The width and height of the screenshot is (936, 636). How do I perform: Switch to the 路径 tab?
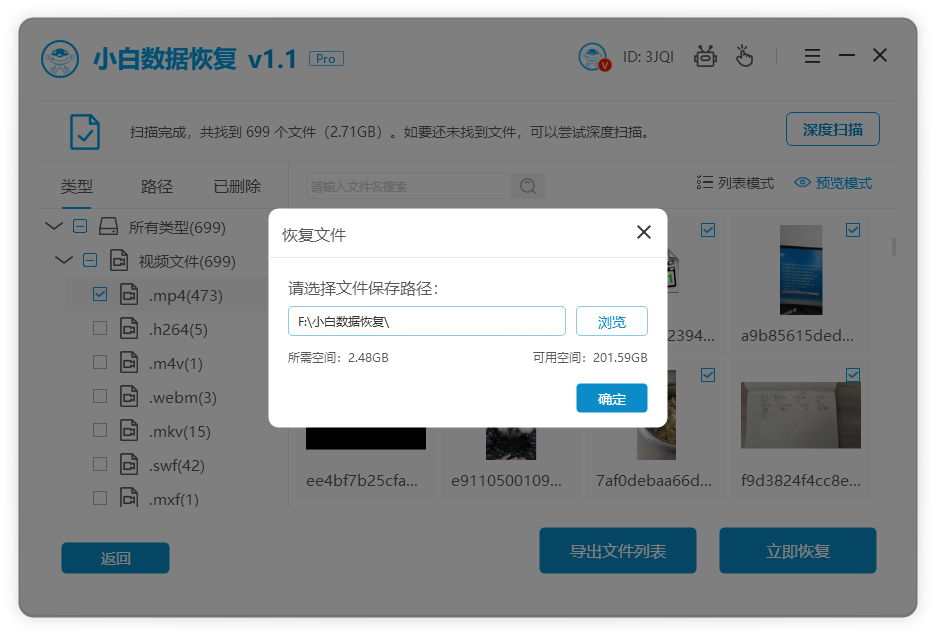[157, 187]
